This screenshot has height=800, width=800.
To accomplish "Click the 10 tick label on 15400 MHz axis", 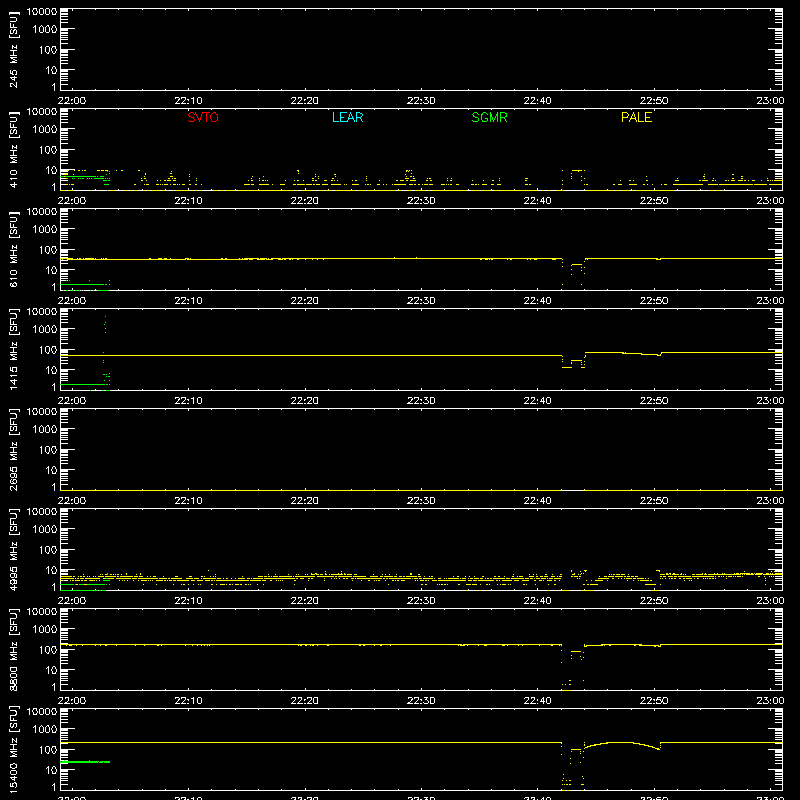I will pyautogui.click(x=51, y=770).
